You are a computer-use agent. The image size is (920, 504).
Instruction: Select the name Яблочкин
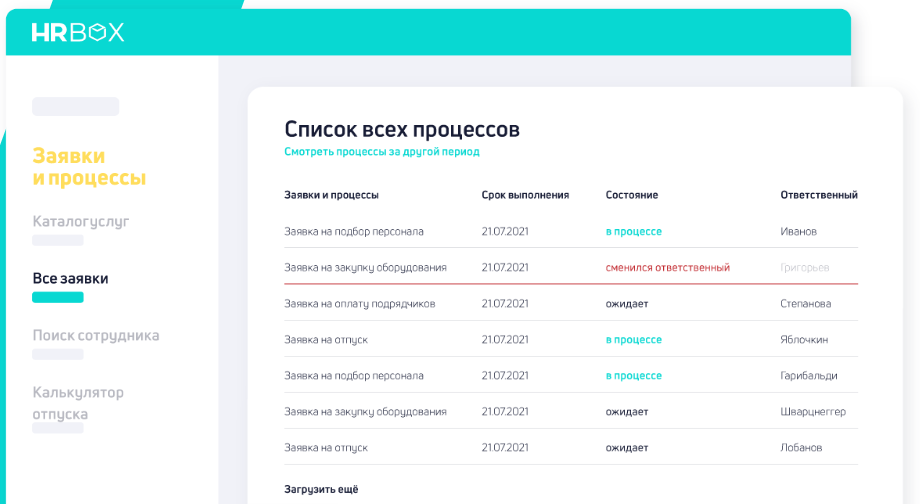[x=804, y=340]
